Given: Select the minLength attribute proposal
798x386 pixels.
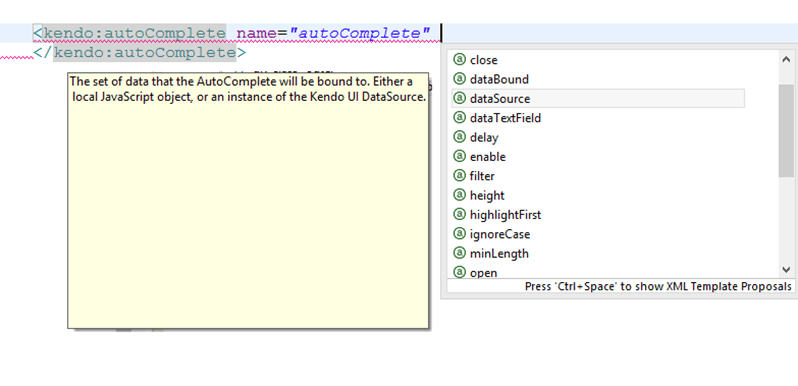Looking at the screenshot, I should pyautogui.click(x=598, y=253).
